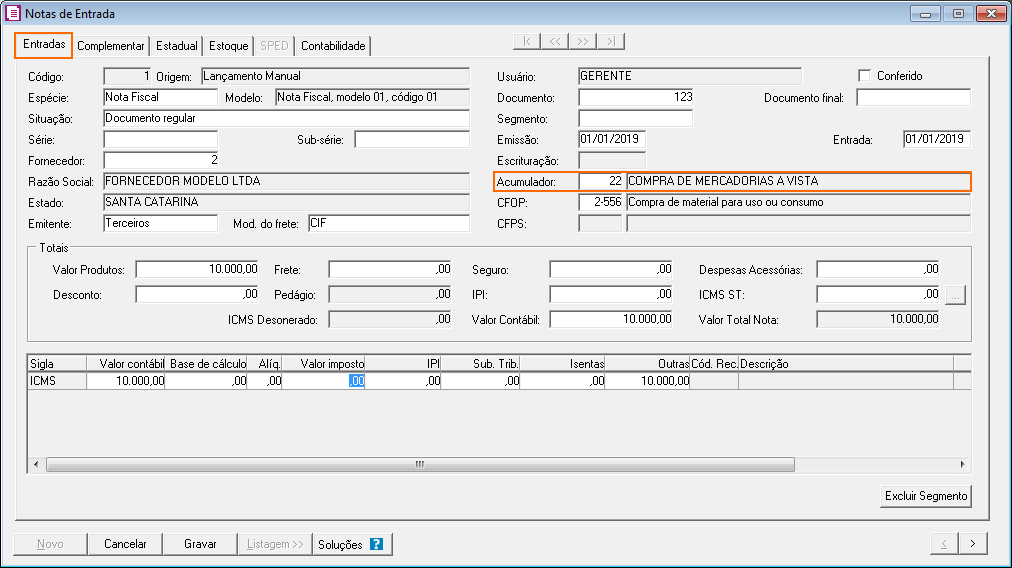The width and height of the screenshot is (1012, 568).
Task: Click the Valor contábil cell in ICMS row
Action: click(126, 381)
